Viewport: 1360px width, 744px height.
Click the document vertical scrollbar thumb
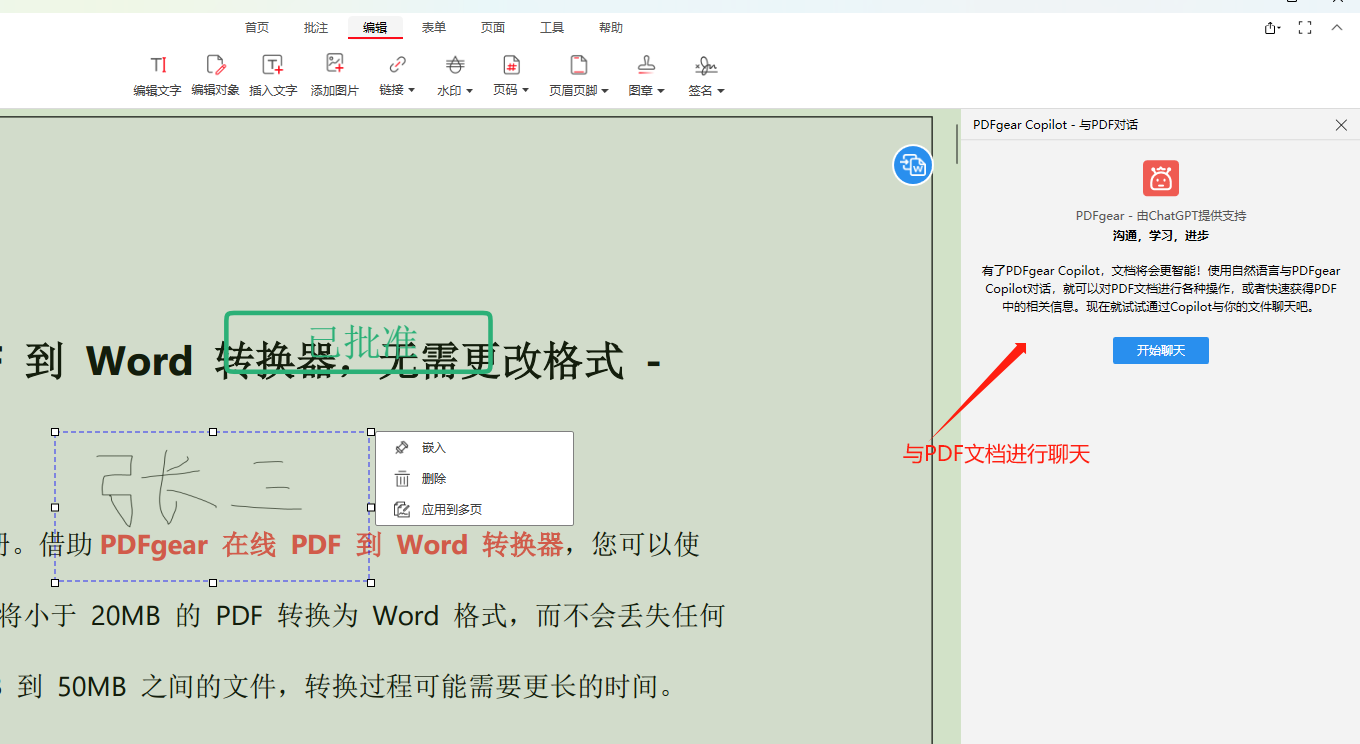956,142
